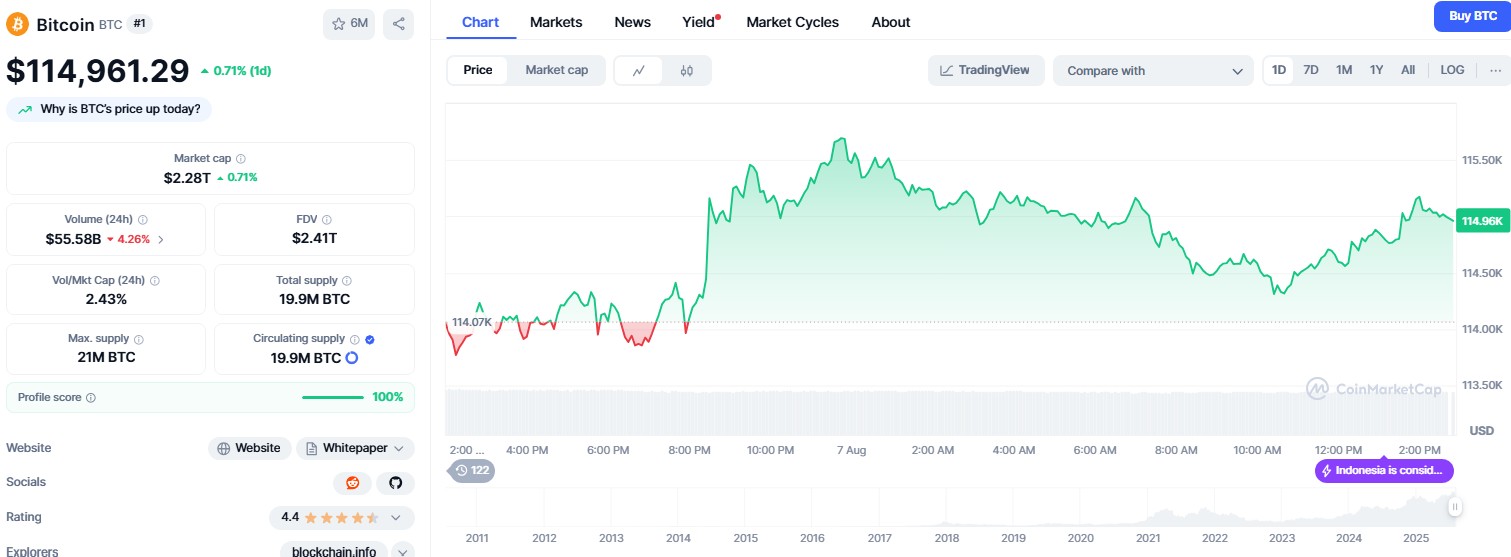Toggle chart to Market cap view
The width and height of the screenshot is (1511, 557).
click(556, 70)
